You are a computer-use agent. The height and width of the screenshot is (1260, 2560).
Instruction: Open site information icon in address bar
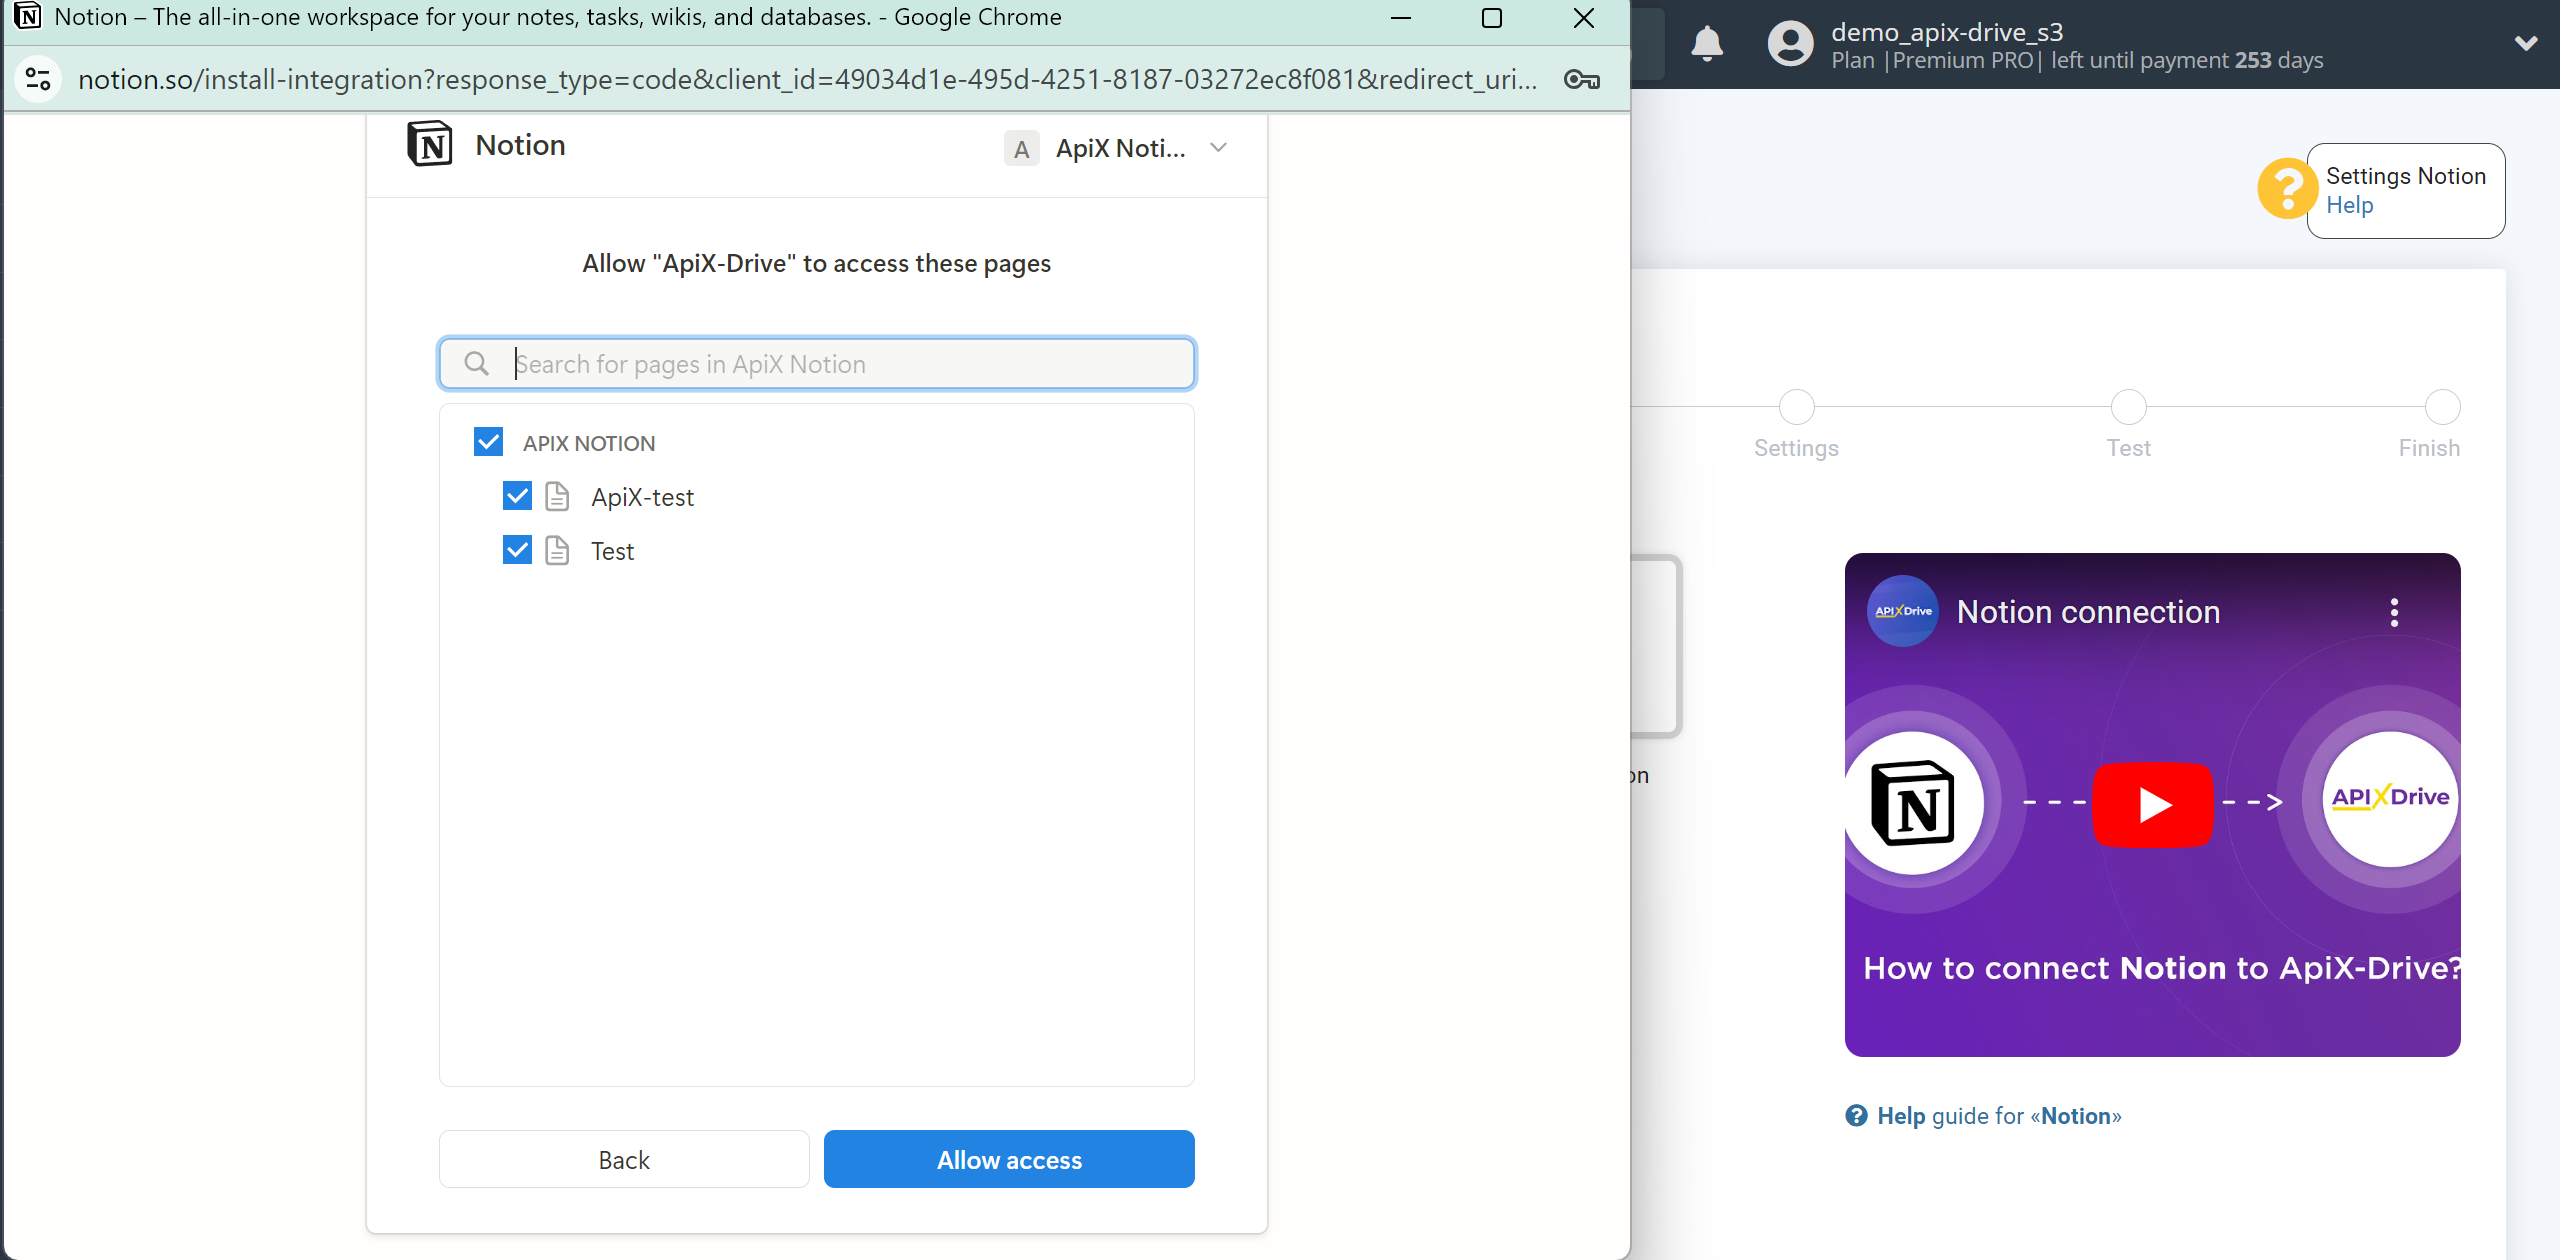(x=38, y=79)
